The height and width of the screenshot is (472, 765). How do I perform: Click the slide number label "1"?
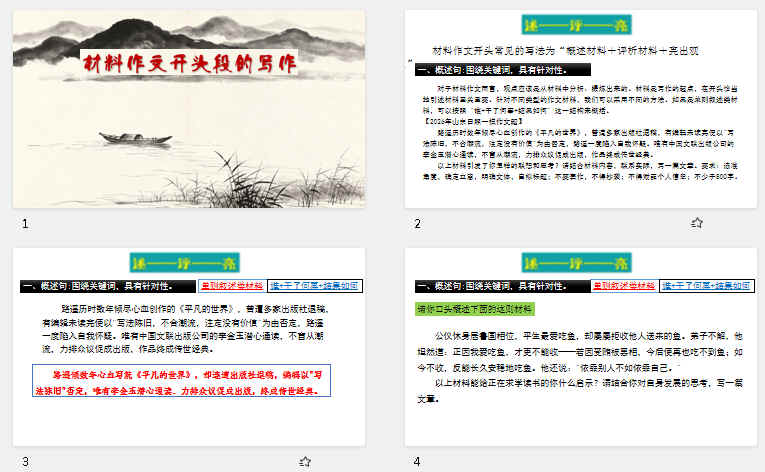[25, 224]
